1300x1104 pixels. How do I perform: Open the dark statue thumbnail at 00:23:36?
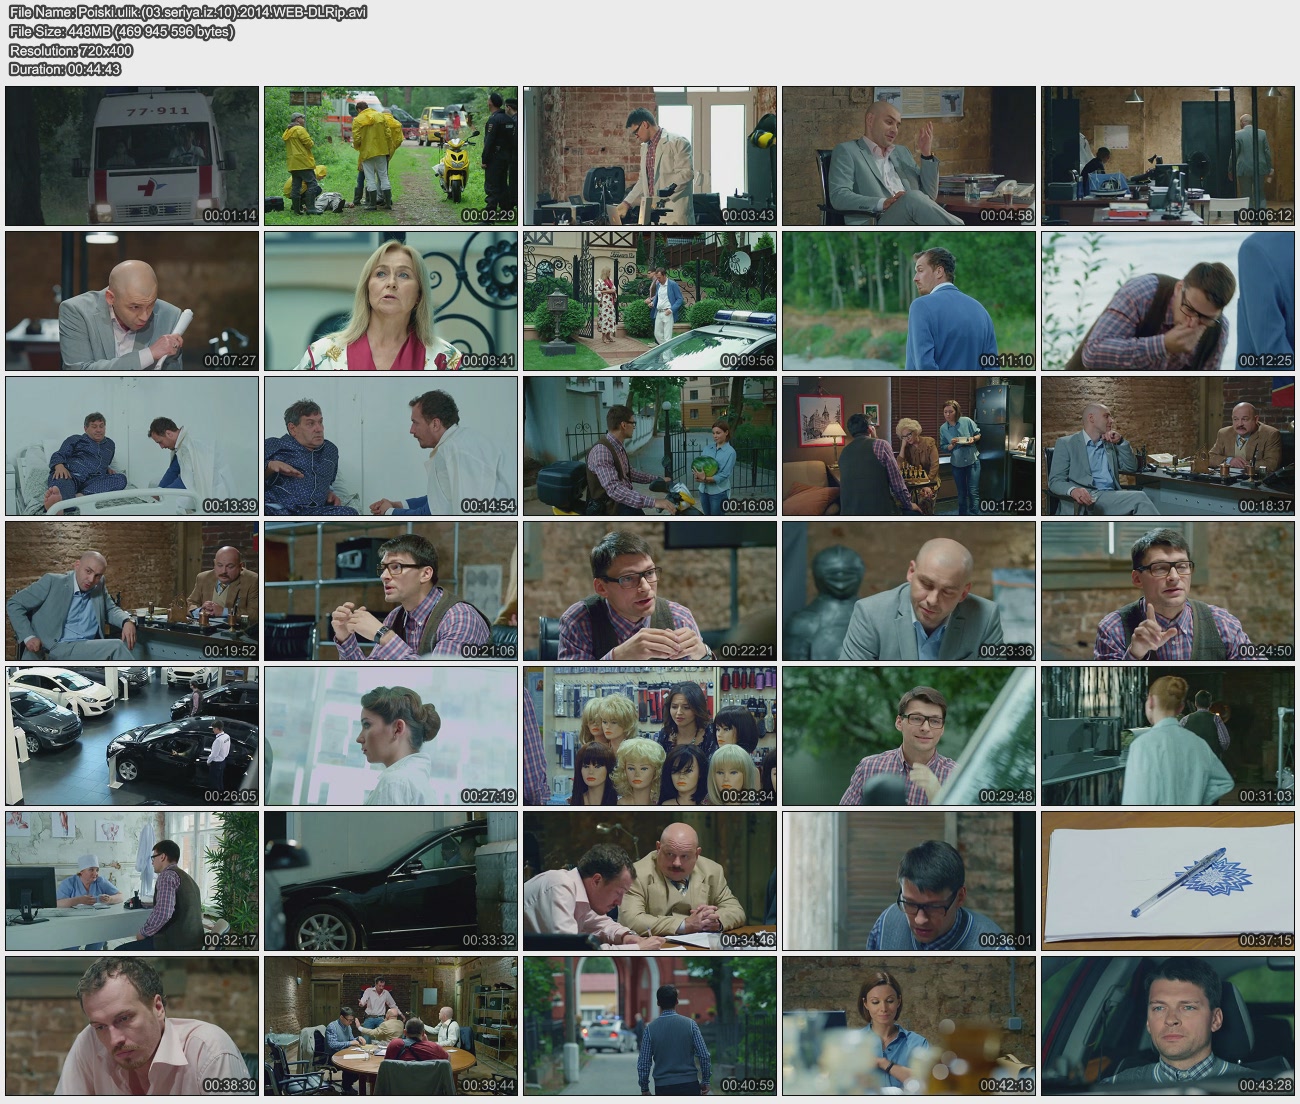click(909, 591)
